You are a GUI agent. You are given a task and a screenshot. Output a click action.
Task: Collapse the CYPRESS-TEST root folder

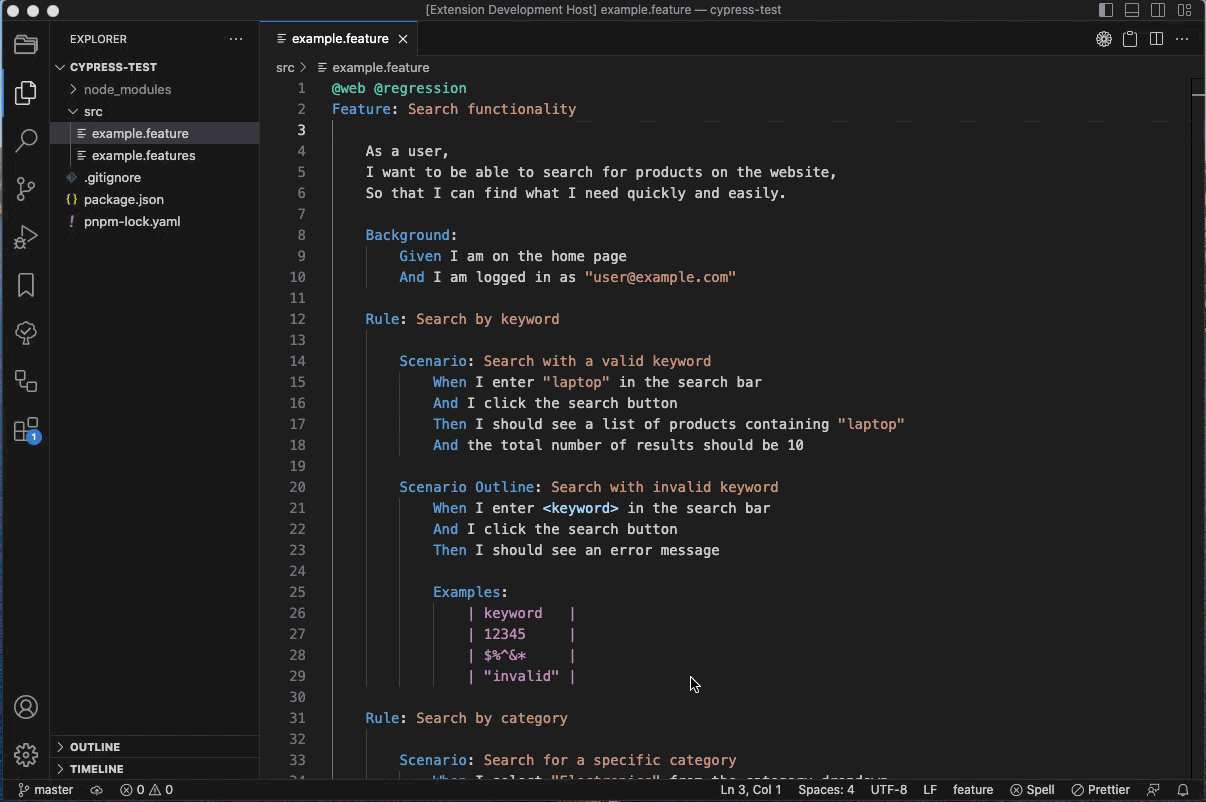point(155,67)
